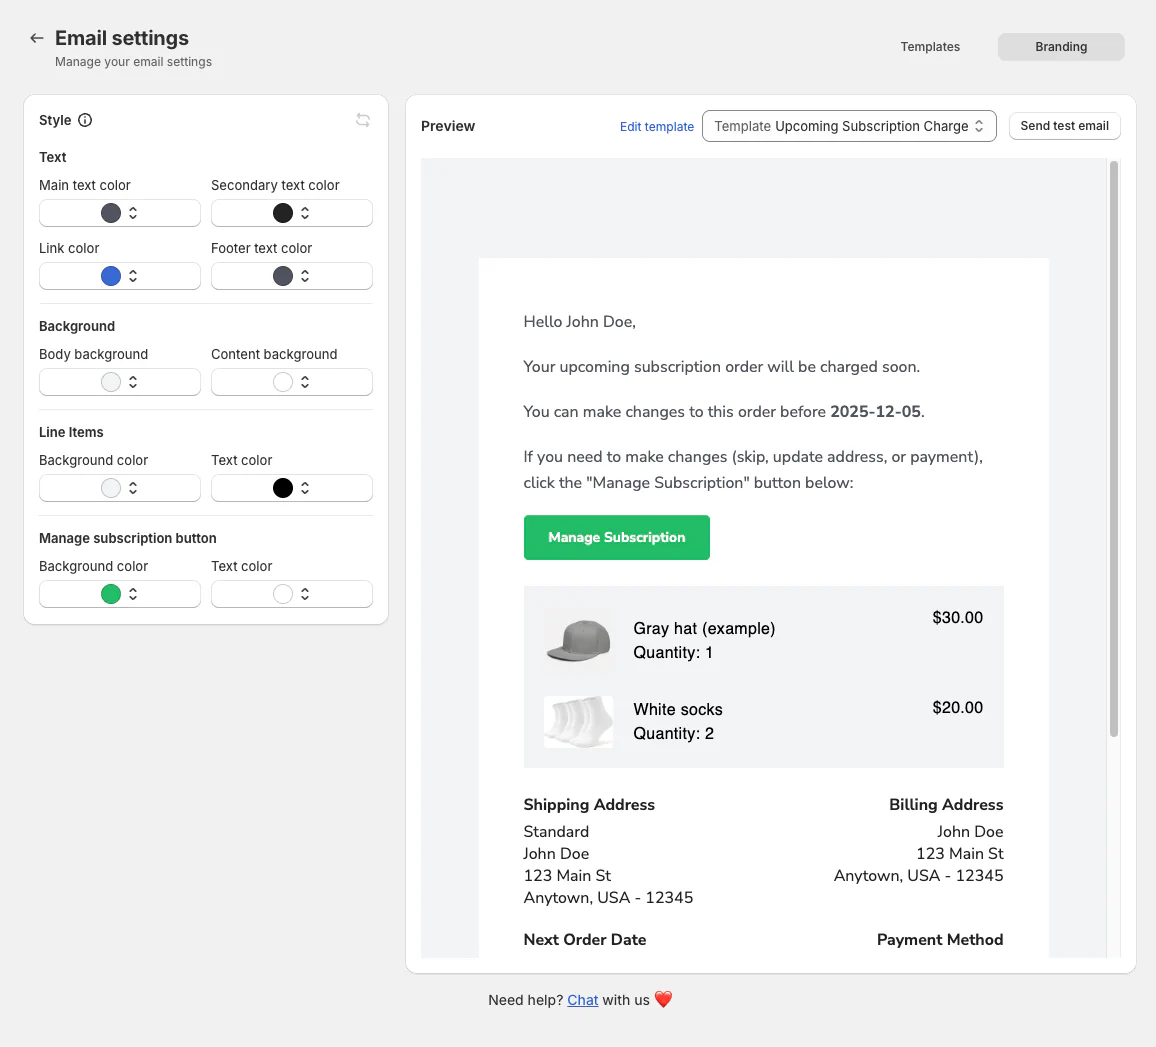
Task: Click the Shipping Address heading
Action: coord(589,804)
